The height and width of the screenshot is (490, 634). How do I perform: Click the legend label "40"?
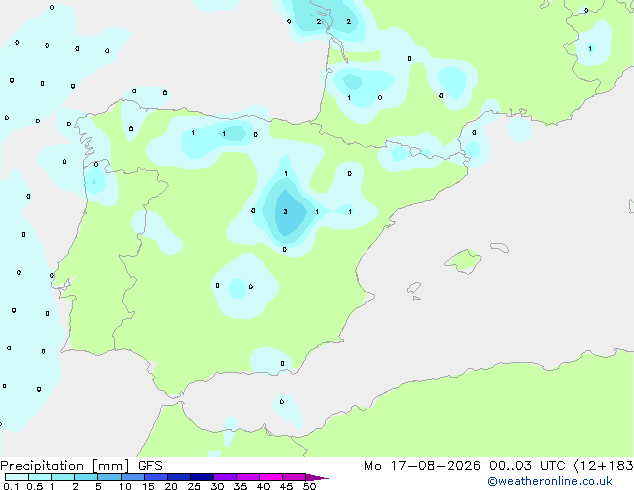pyautogui.click(x=263, y=486)
